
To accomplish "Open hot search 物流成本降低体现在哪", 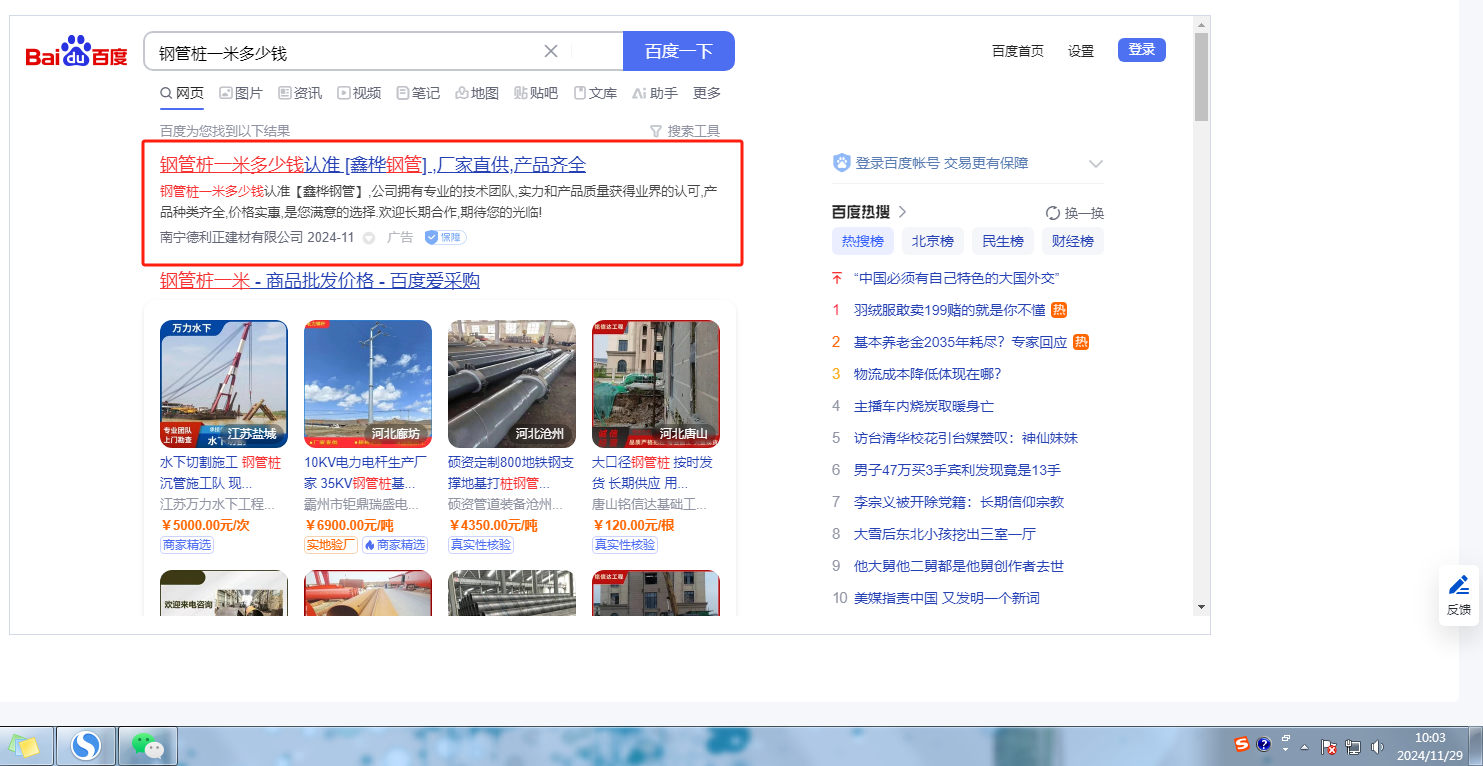I will point(927,374).
